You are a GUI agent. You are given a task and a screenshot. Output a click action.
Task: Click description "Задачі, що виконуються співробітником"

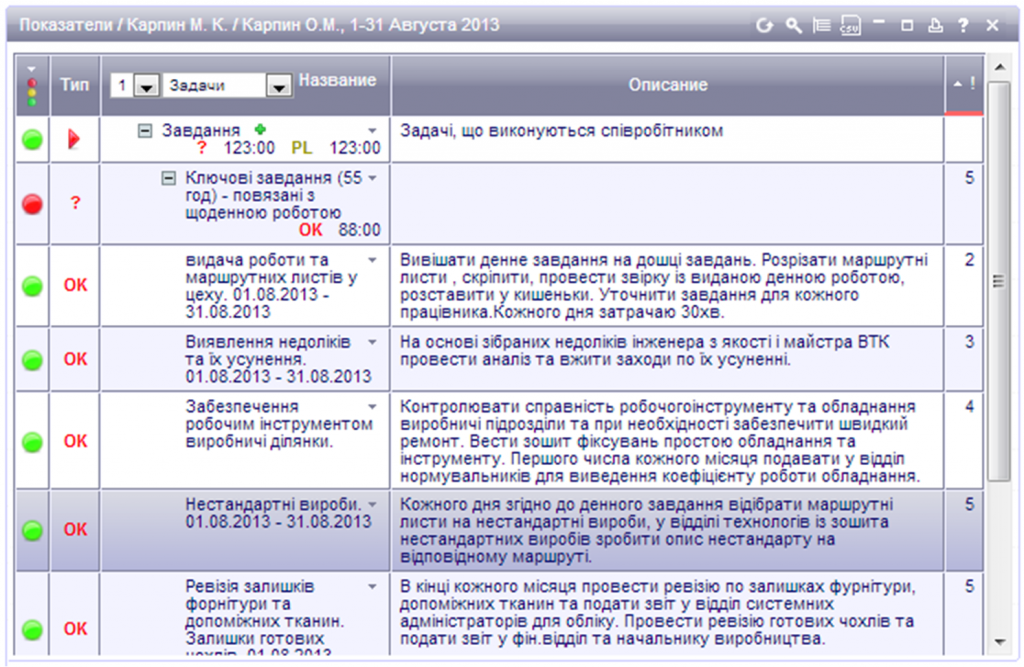point(562,131)
